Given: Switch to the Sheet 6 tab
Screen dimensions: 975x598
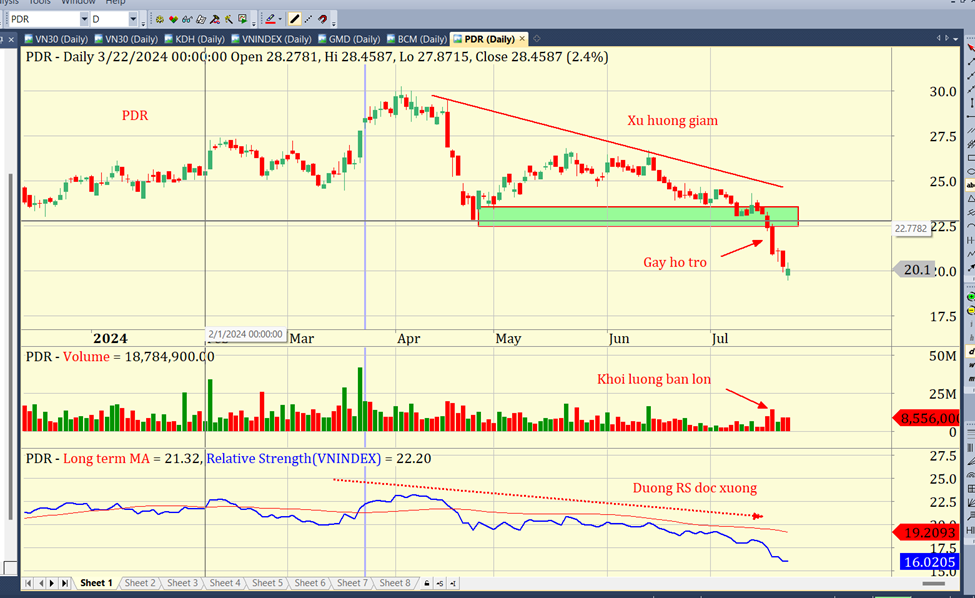Looking at the screenshot, I should tap(310, 583).
